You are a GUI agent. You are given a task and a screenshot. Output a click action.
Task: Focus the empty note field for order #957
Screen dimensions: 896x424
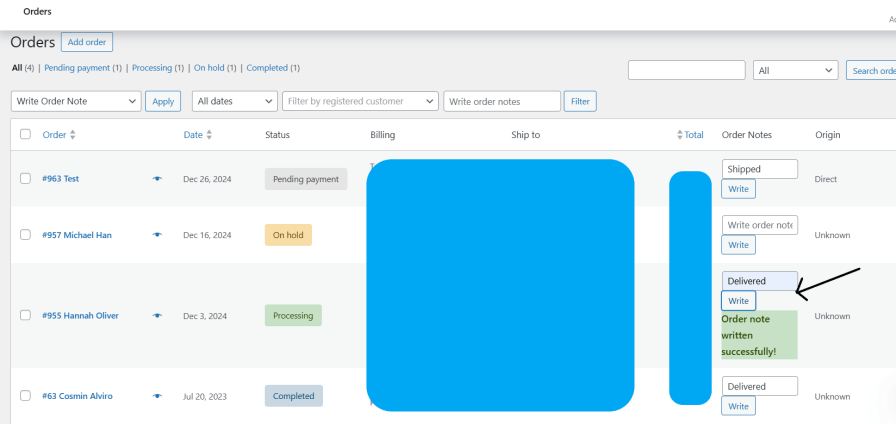coord(759,225)
